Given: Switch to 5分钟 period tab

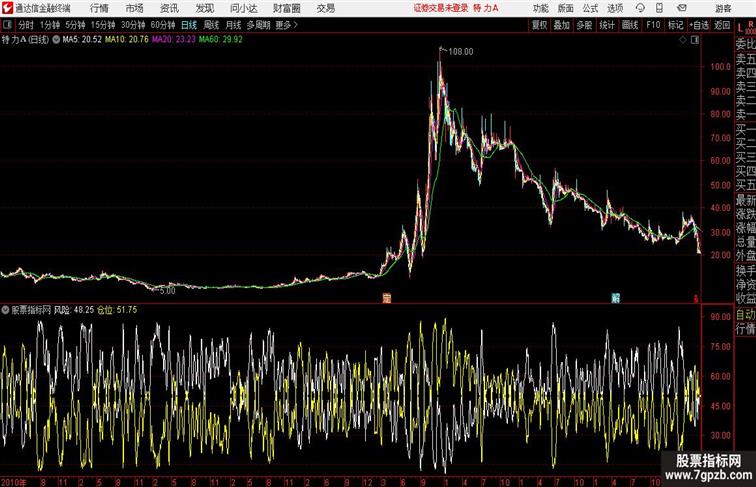Looking at the screenshot, I should 75,25.
